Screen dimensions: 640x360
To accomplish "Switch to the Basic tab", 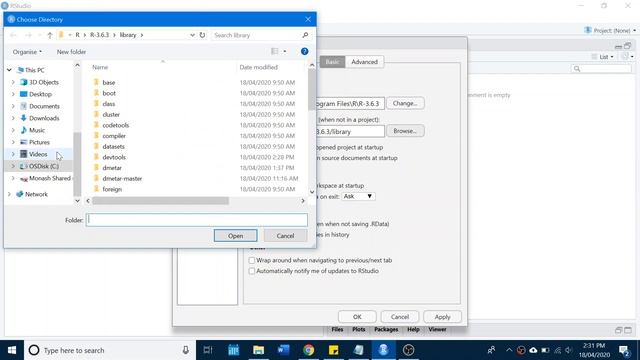I will [x=332, y=62].
